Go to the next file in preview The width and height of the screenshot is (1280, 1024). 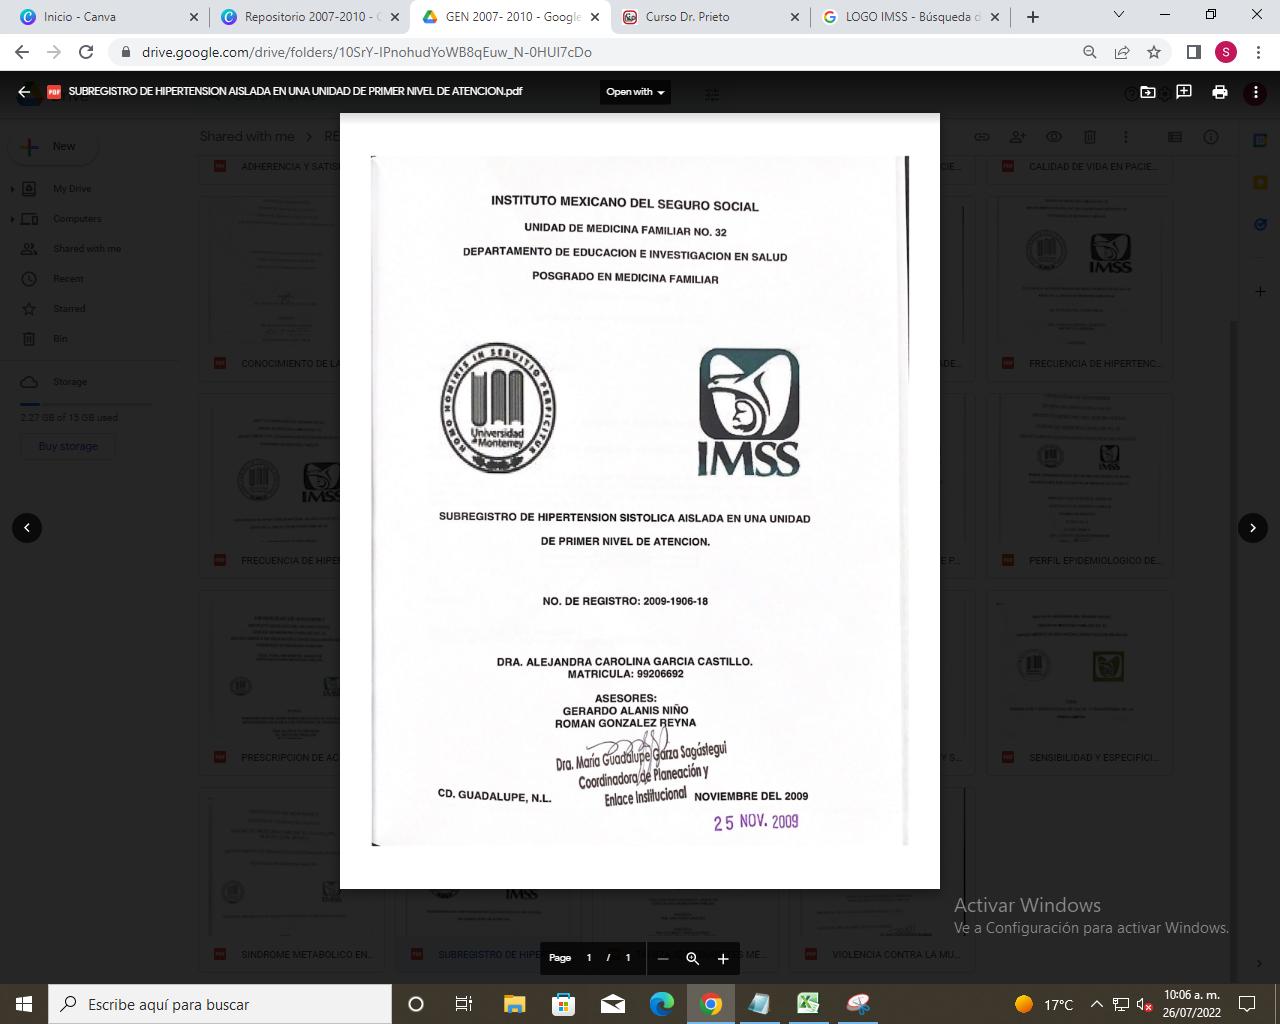[1253, 527]
